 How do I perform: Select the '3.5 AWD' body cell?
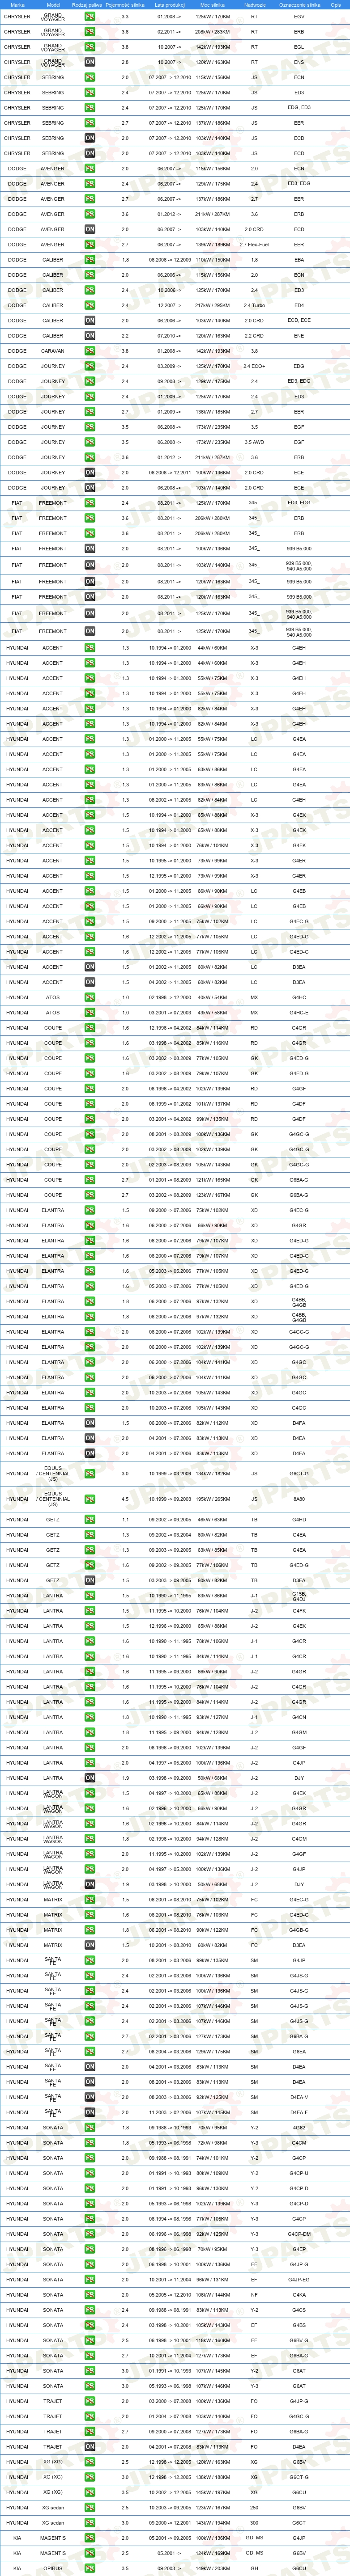[x=254, y=442]
